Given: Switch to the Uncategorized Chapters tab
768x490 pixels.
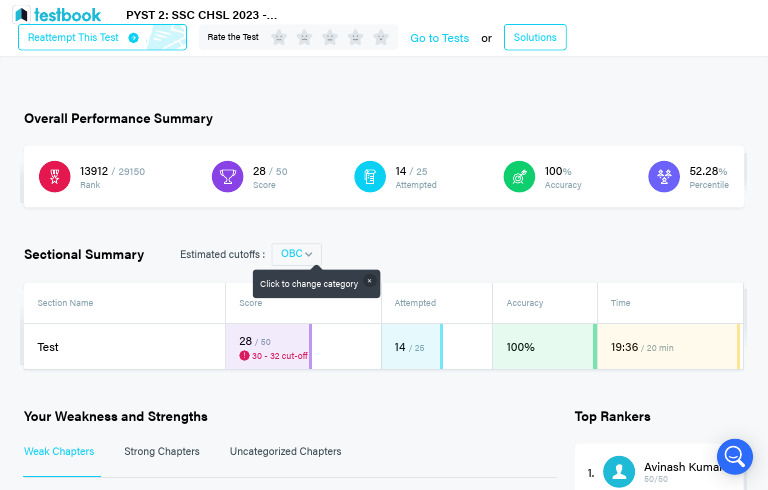Looking at the screenshot, I should pos(286,451).
